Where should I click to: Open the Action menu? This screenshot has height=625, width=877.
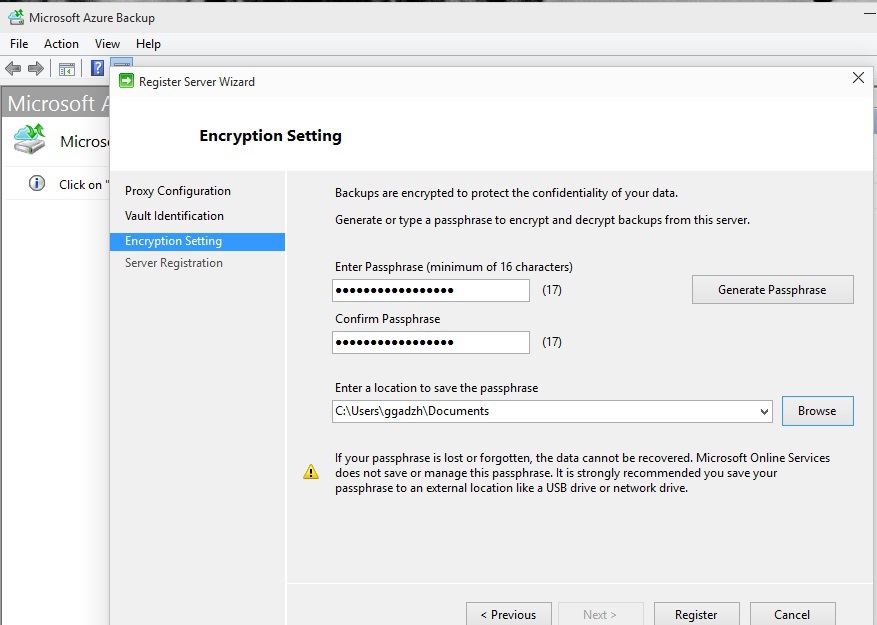pyautogui.click(x=62, y=44)
